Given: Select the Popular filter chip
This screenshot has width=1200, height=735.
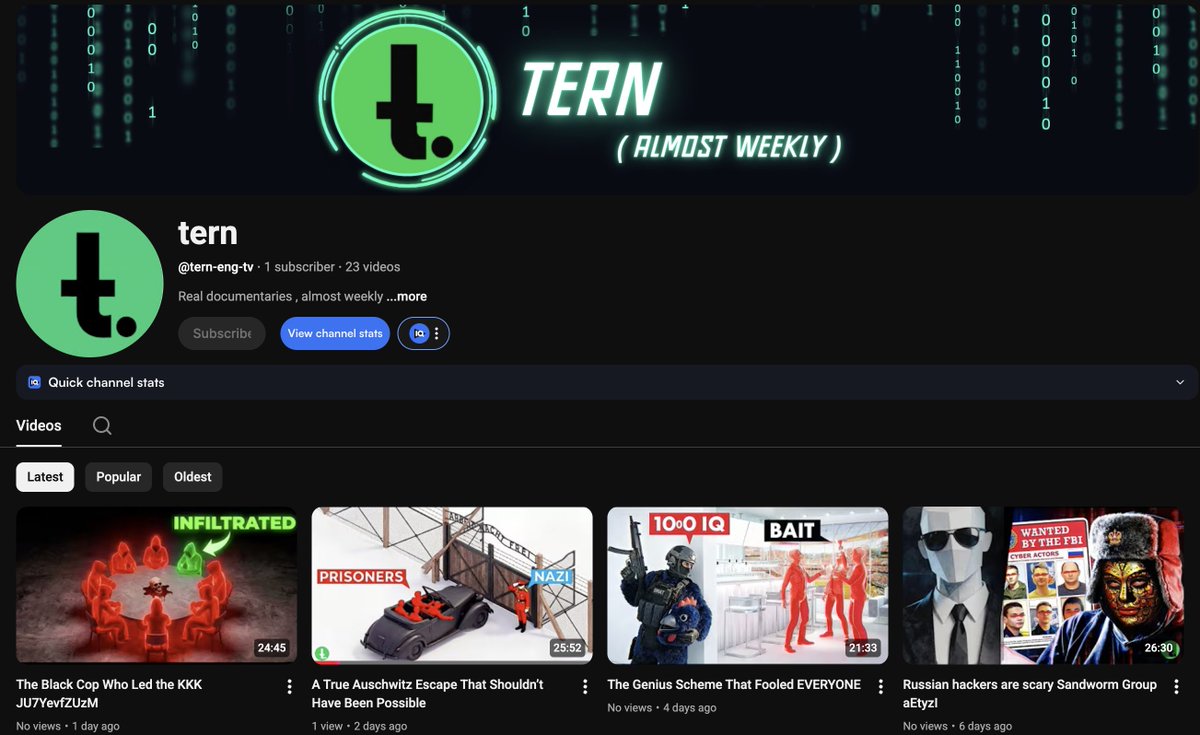Looking at the screenshot, I should click(118, 477).
